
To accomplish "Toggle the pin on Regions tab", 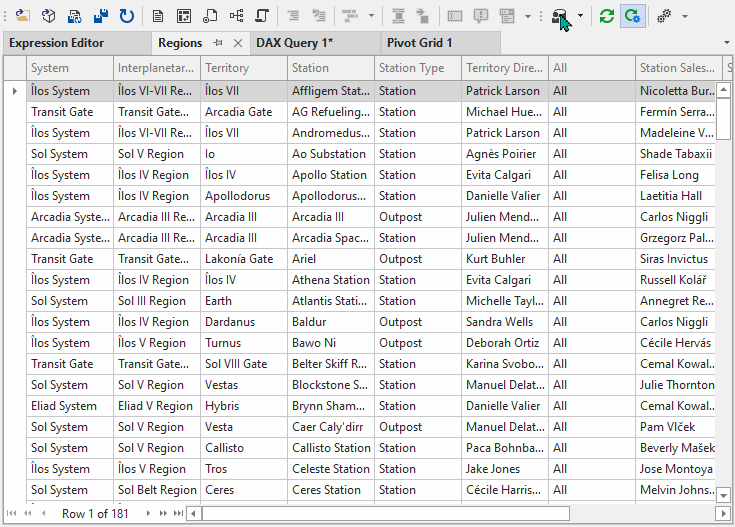I will 218,43.
